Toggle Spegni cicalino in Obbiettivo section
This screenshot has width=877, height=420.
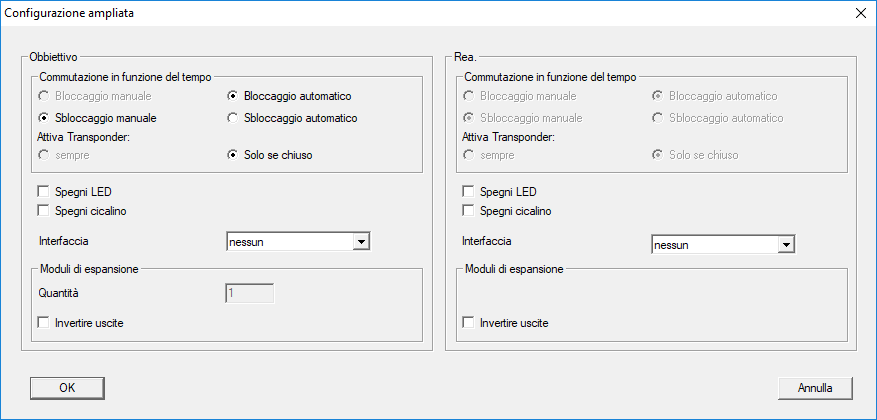(43, 211)
